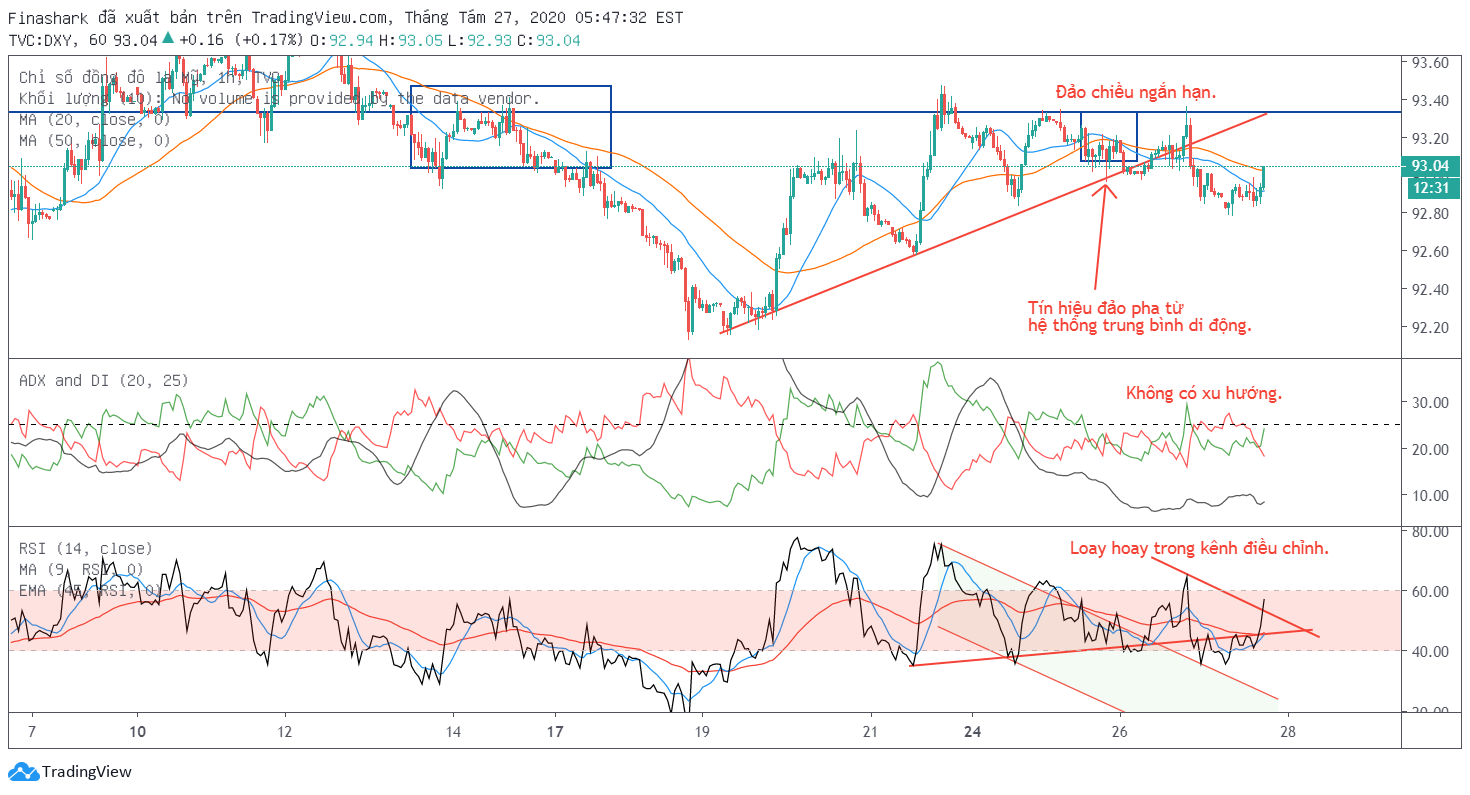Select the low value L:92.93
Image resolution: width=1470 pixels, height=795 pixels.
(480, 40)
